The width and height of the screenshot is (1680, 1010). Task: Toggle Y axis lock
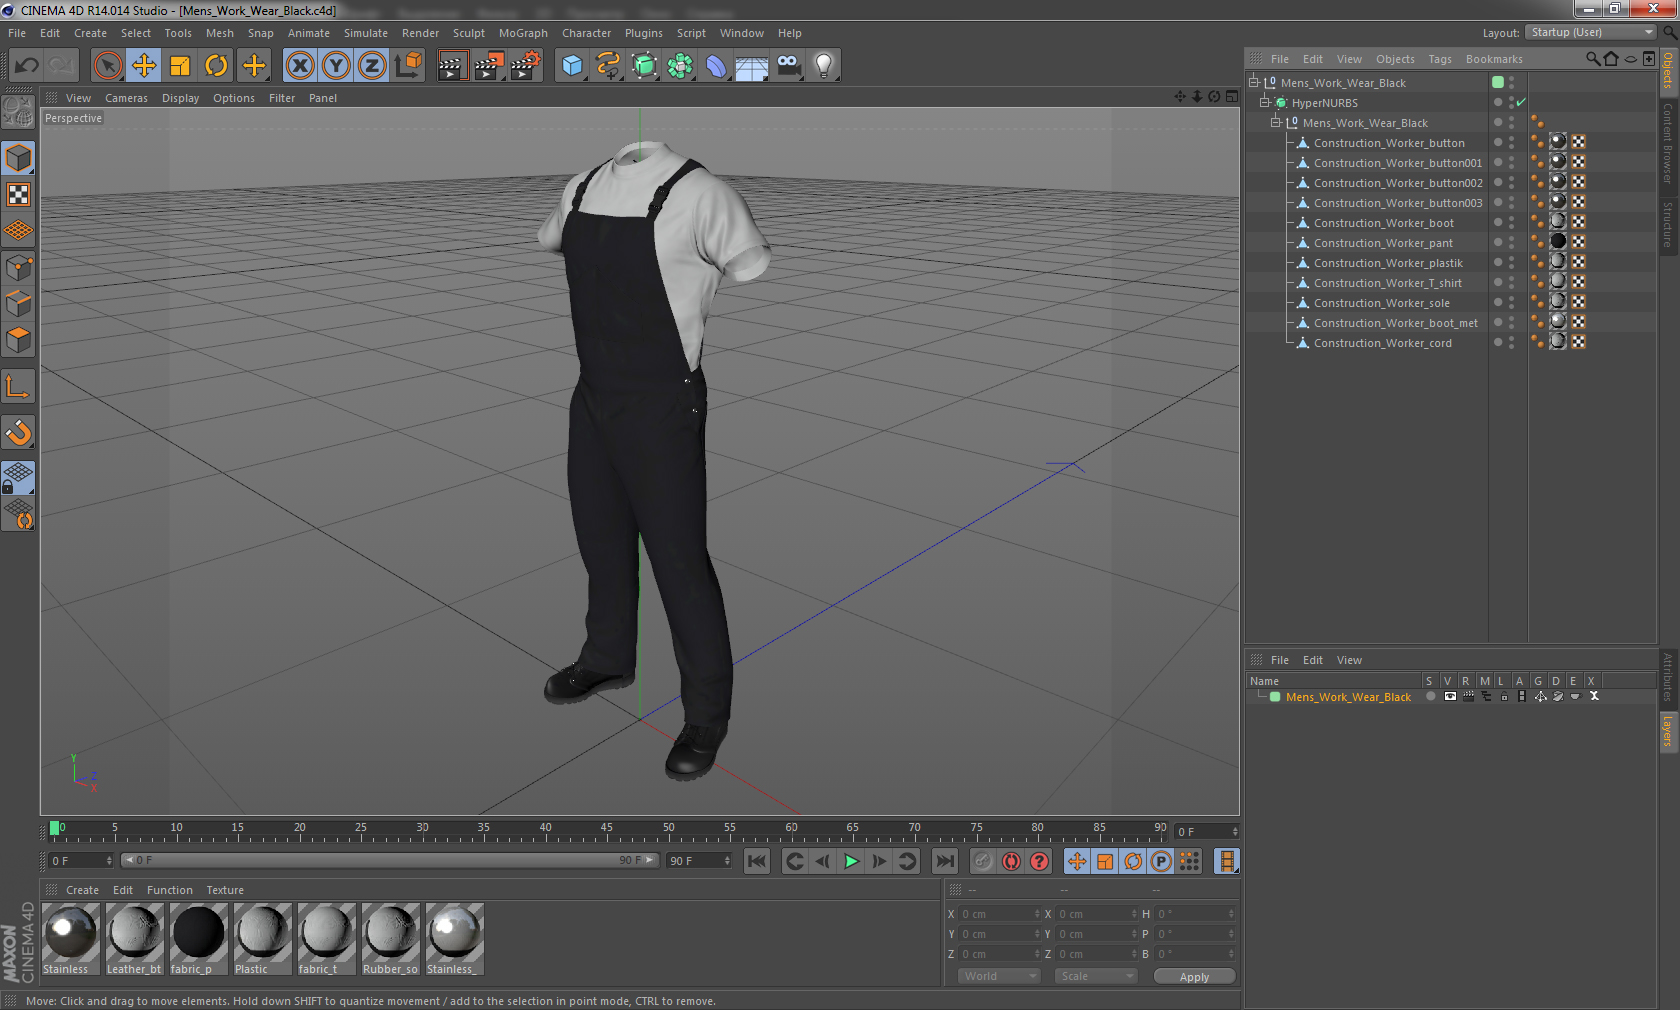336,66
